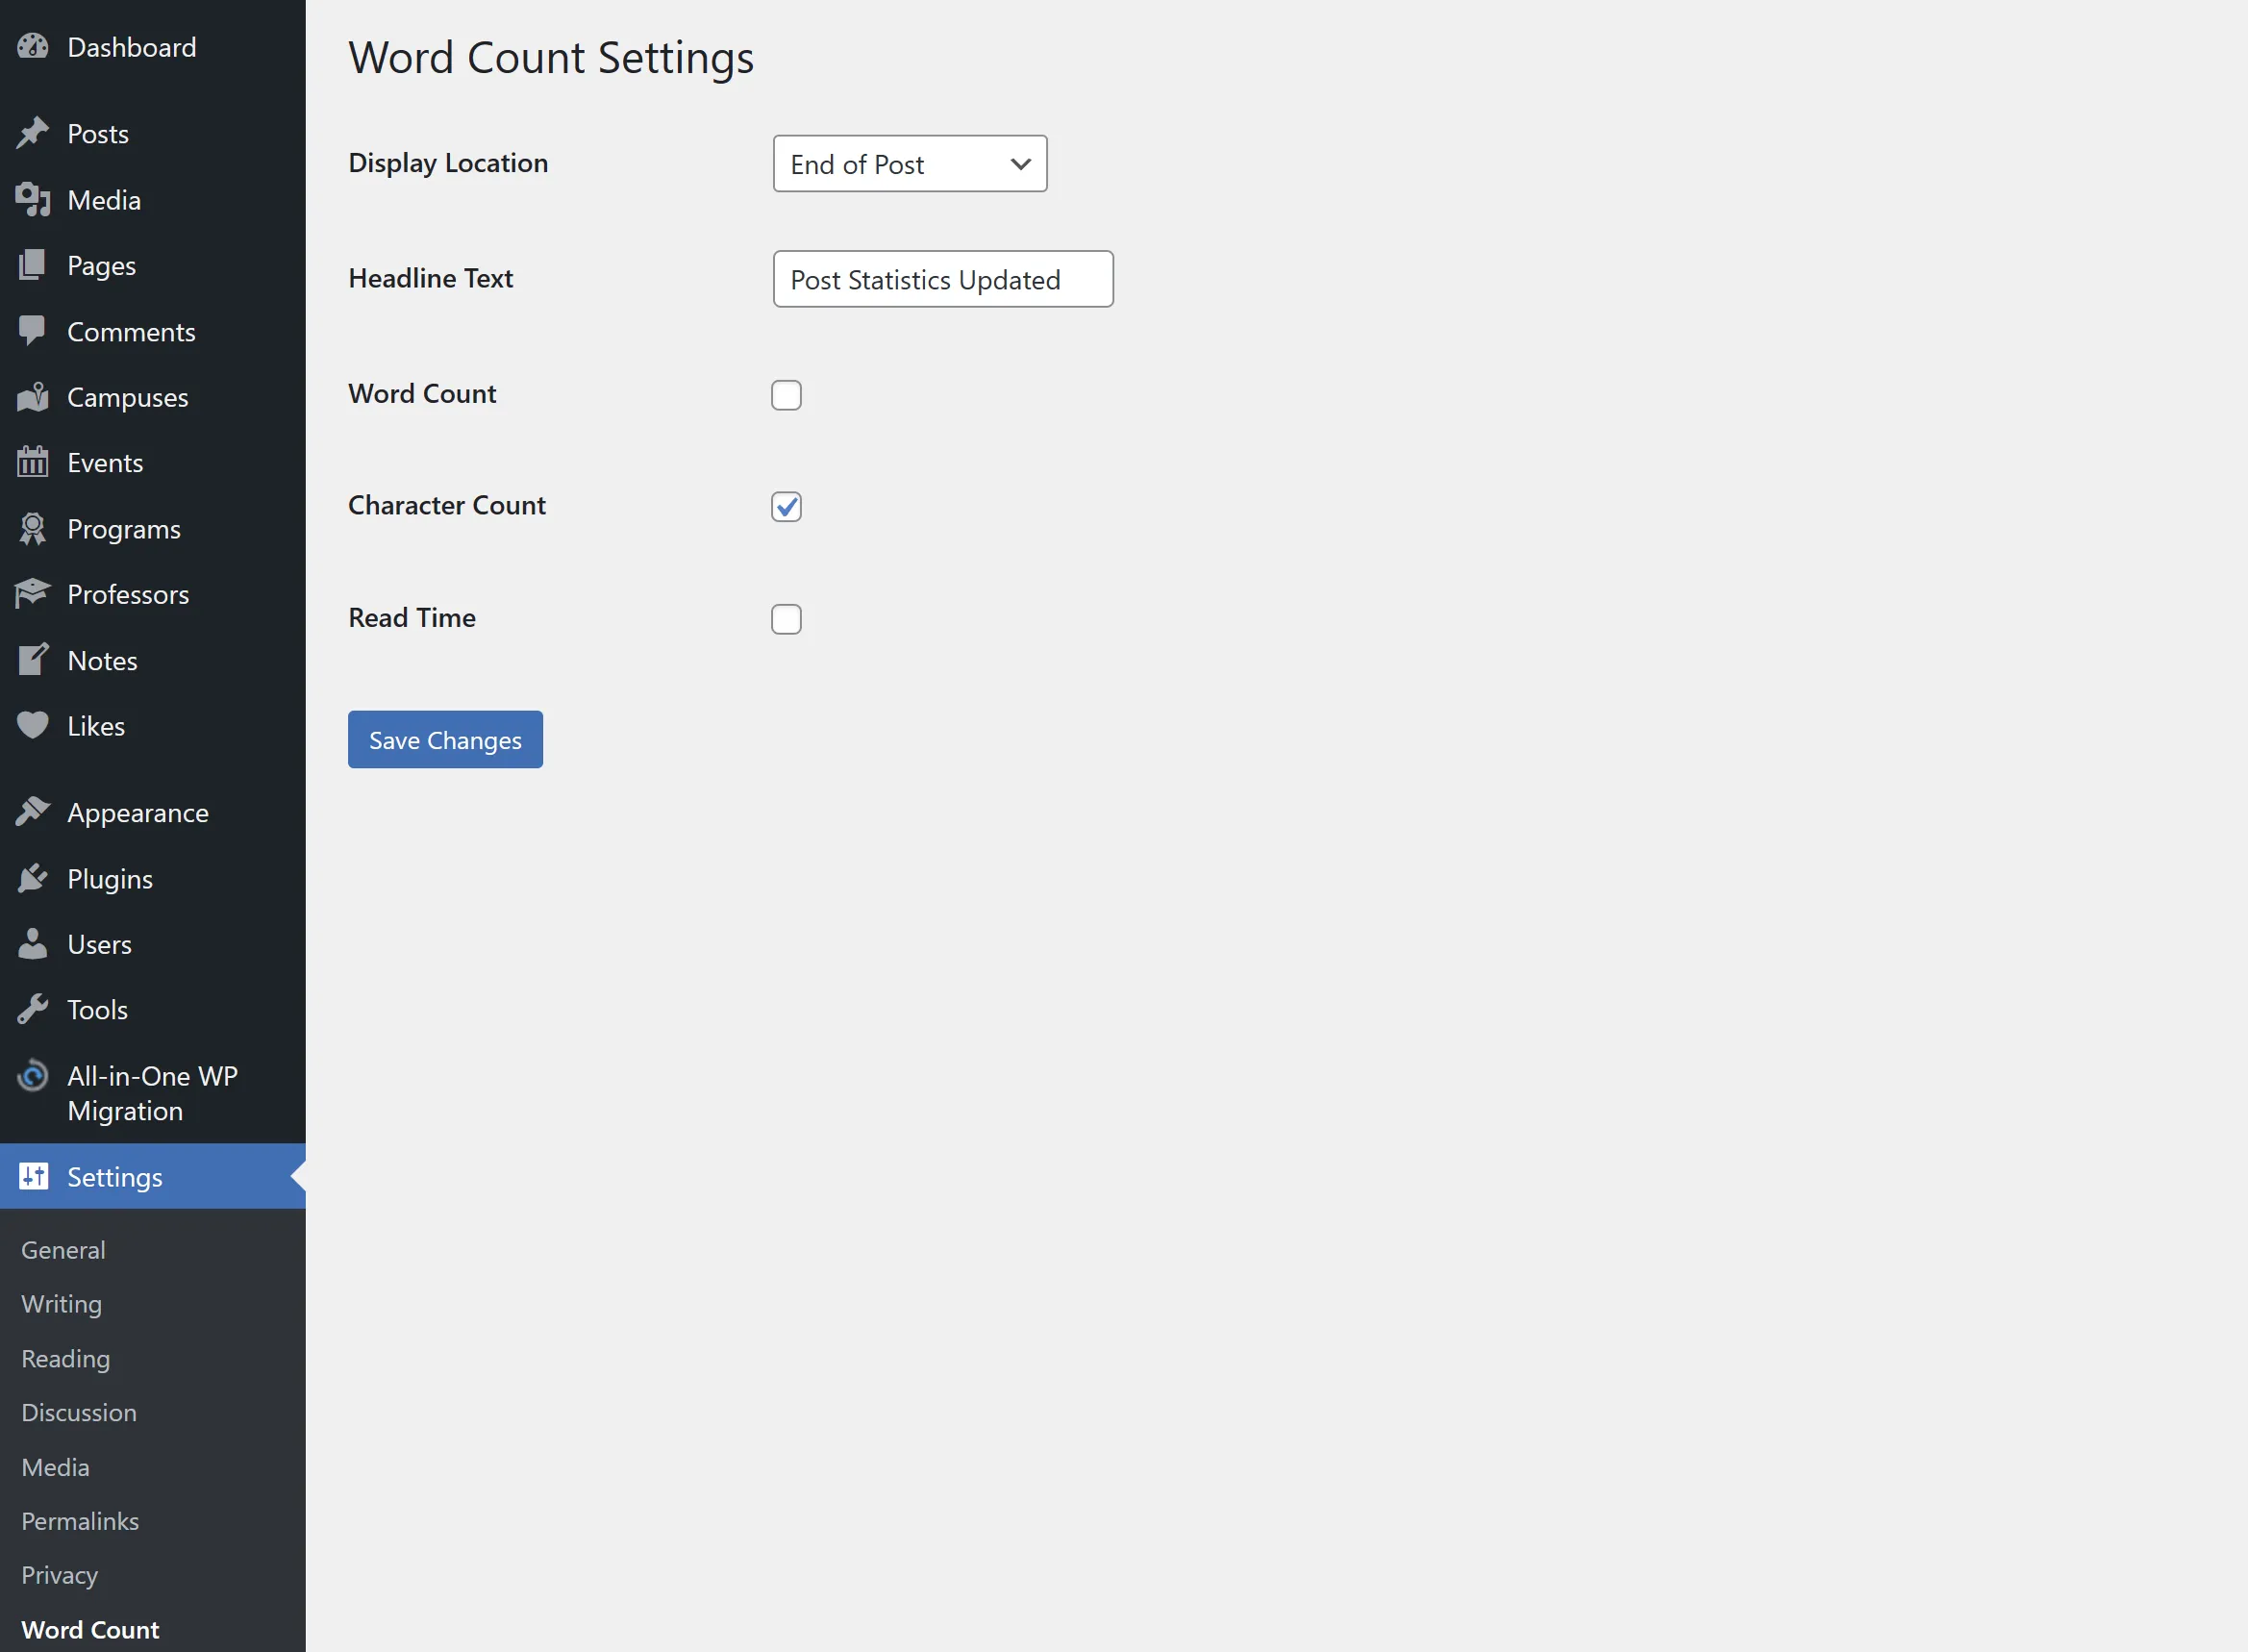Click the Headline Text field label
2248x1652 pixels.
(x=430, y=278)
